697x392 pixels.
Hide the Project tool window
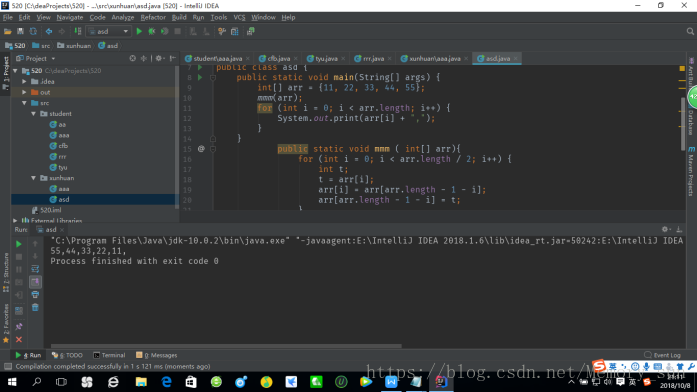173,58
